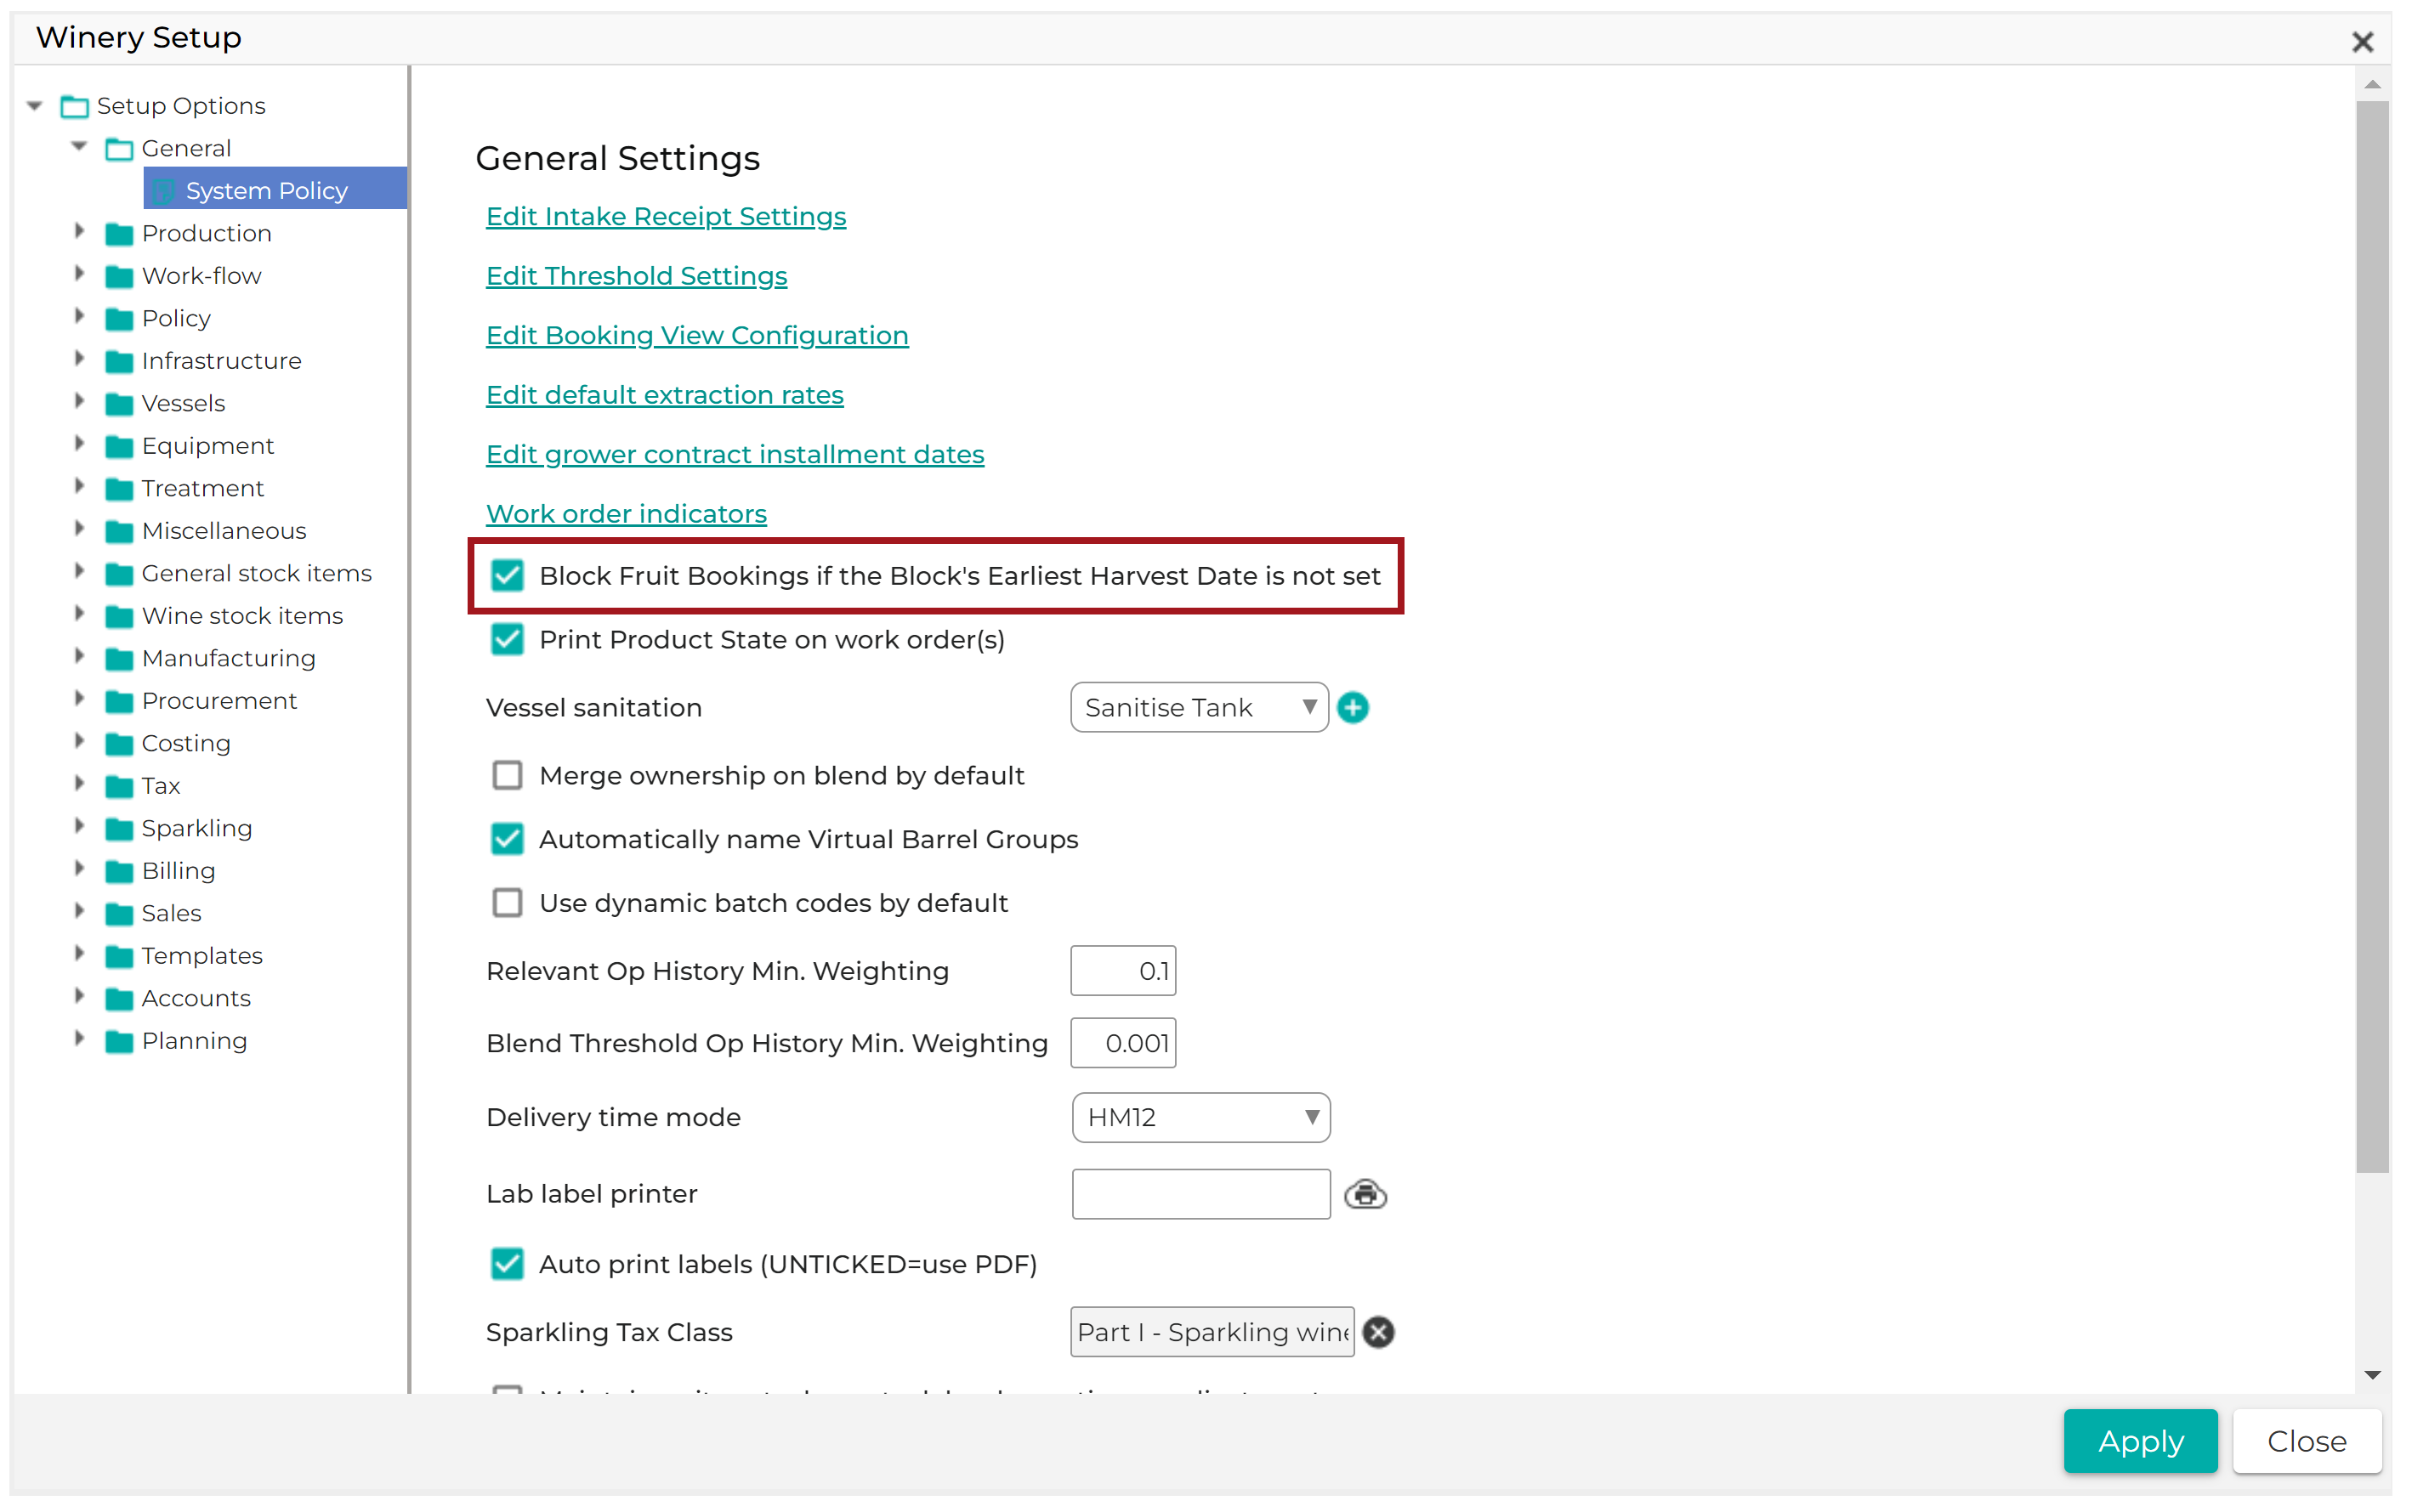Image resolution: width=2412 pixels, height=1512 pixels.
Task: Uncheck Print Product State on work orders
Action: (x=507, y=640)
